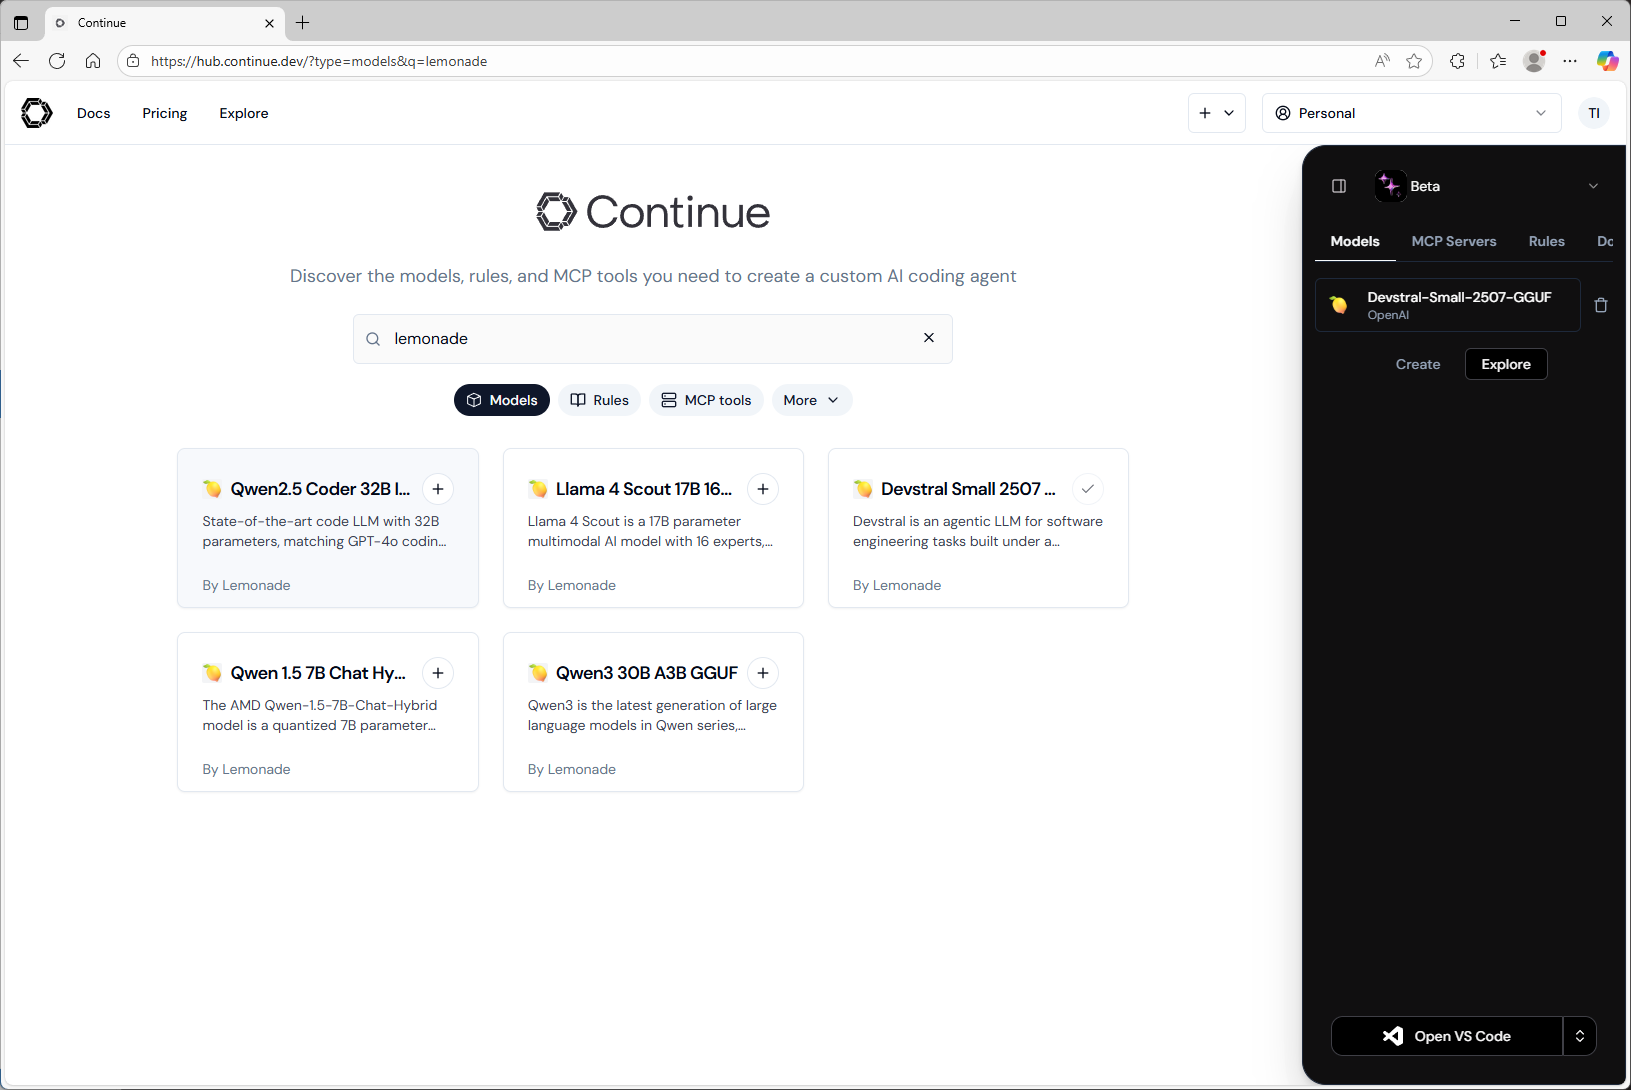Add Qwen2.5 Coder 32B model
The image size is (1631, 1090).
[x=438, y=489]
